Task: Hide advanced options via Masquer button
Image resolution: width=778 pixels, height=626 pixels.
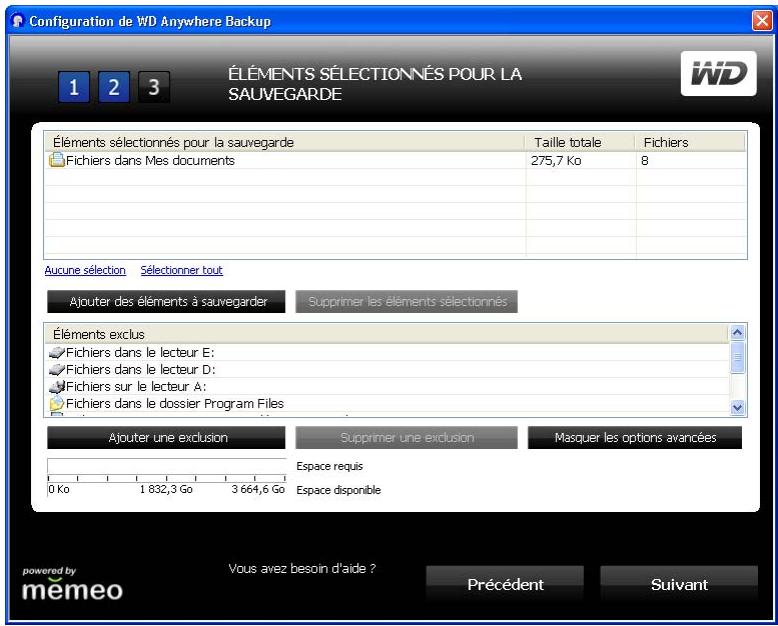Action: [x=635, y=438]
